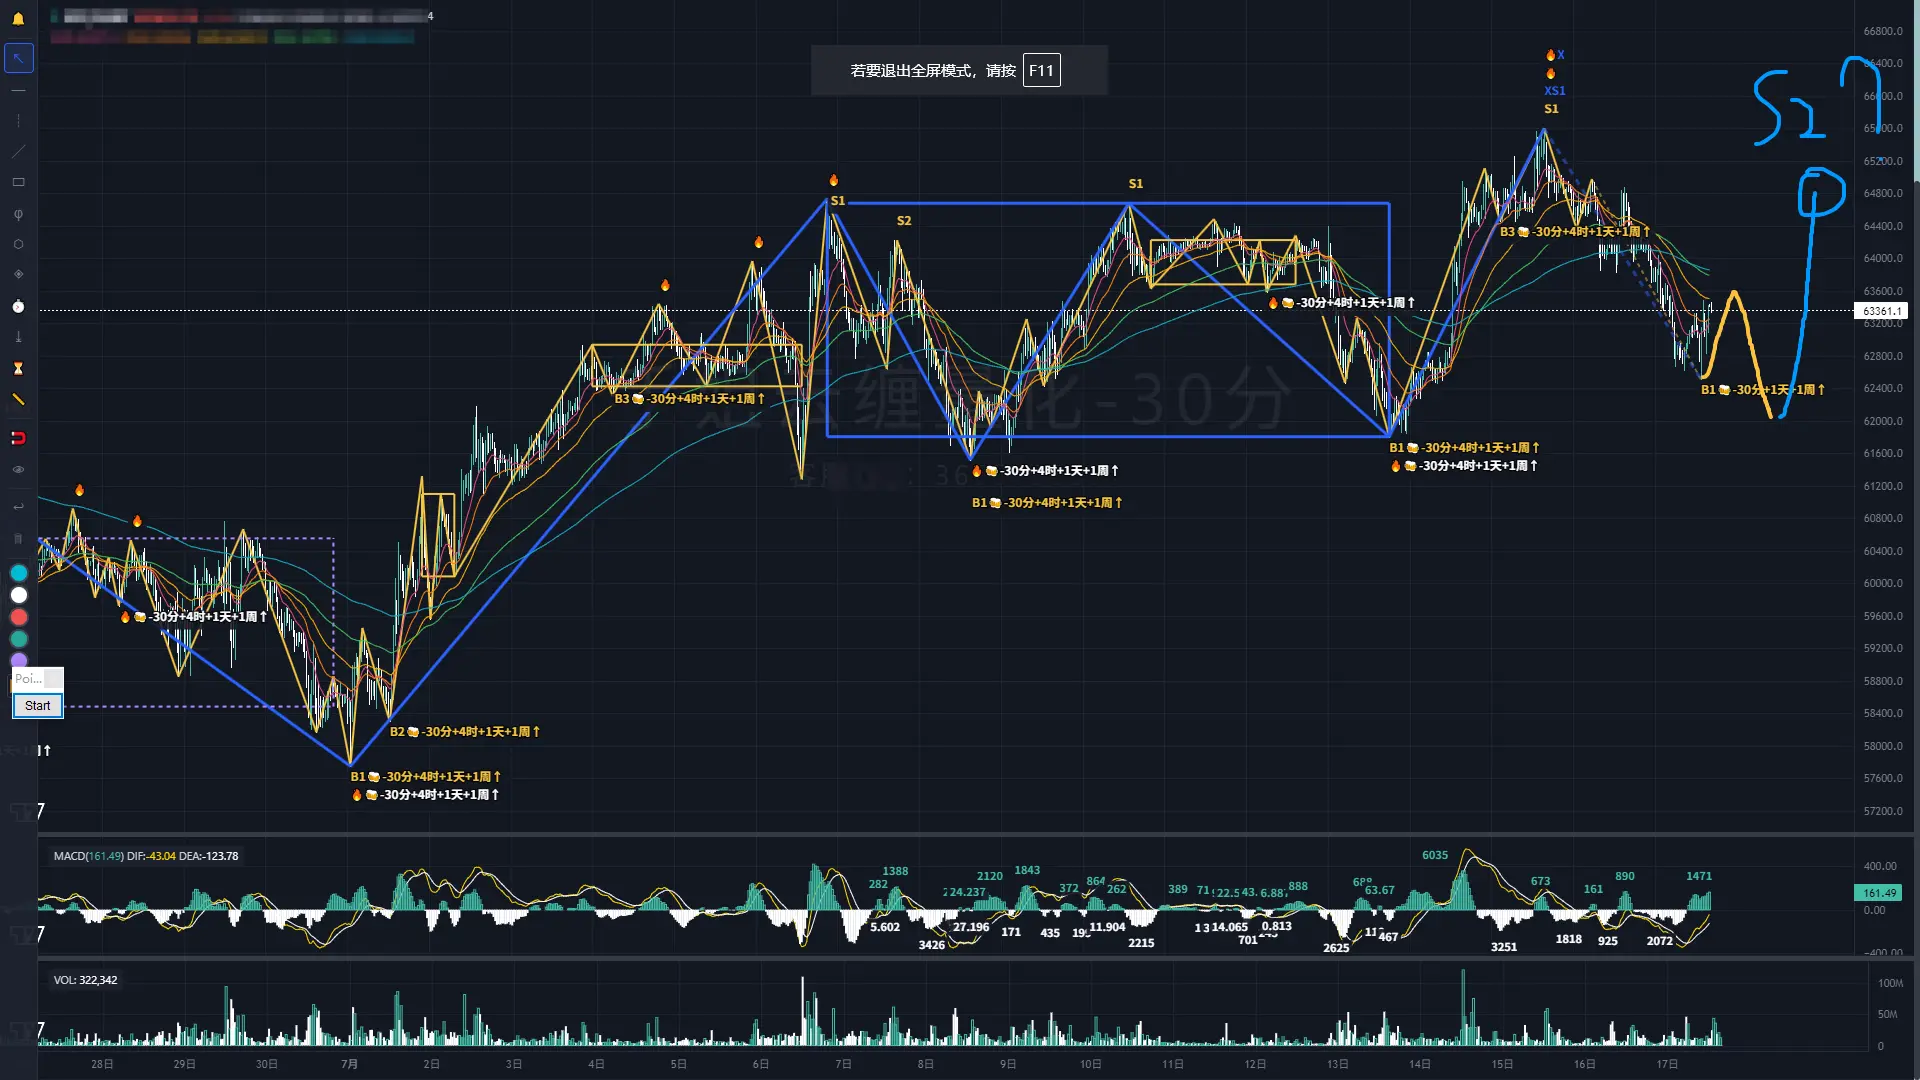Screen dimensions: 1920x1080
Task: Select the diagonal trend line tool
Action: pyautogui.click(x=18, y=152)
